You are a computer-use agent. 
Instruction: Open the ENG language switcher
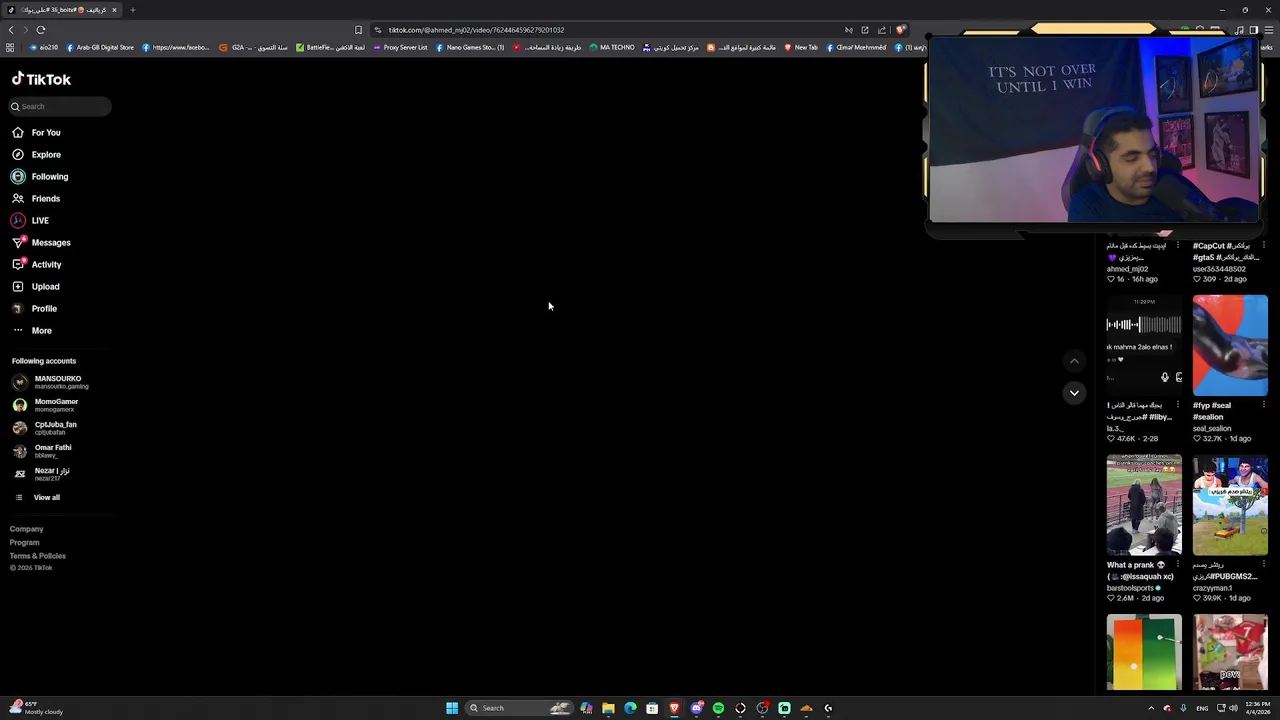point(1202,708)
